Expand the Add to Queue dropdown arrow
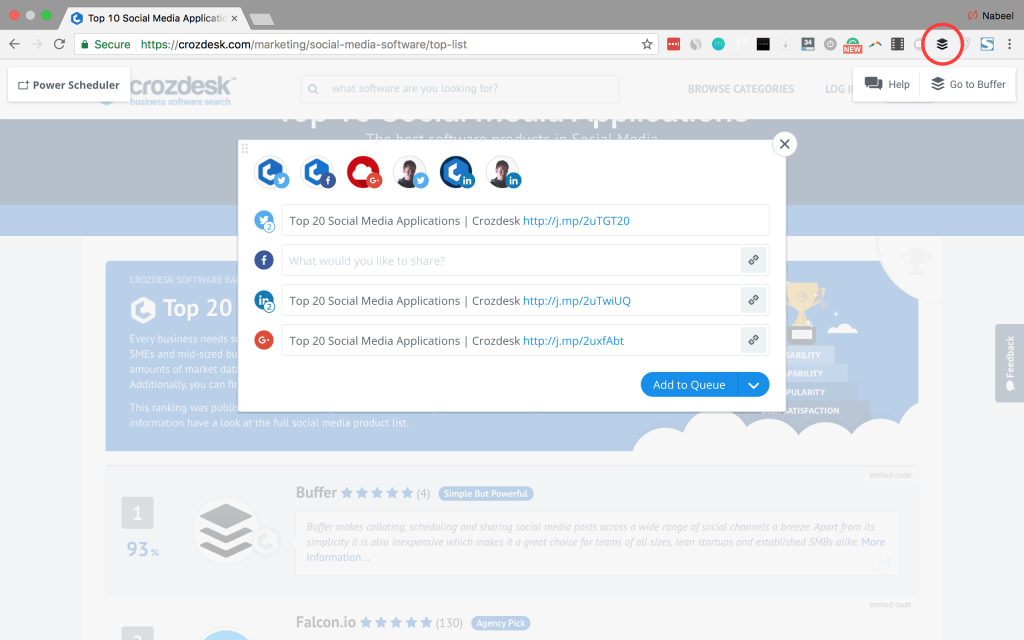 [754, 385]
